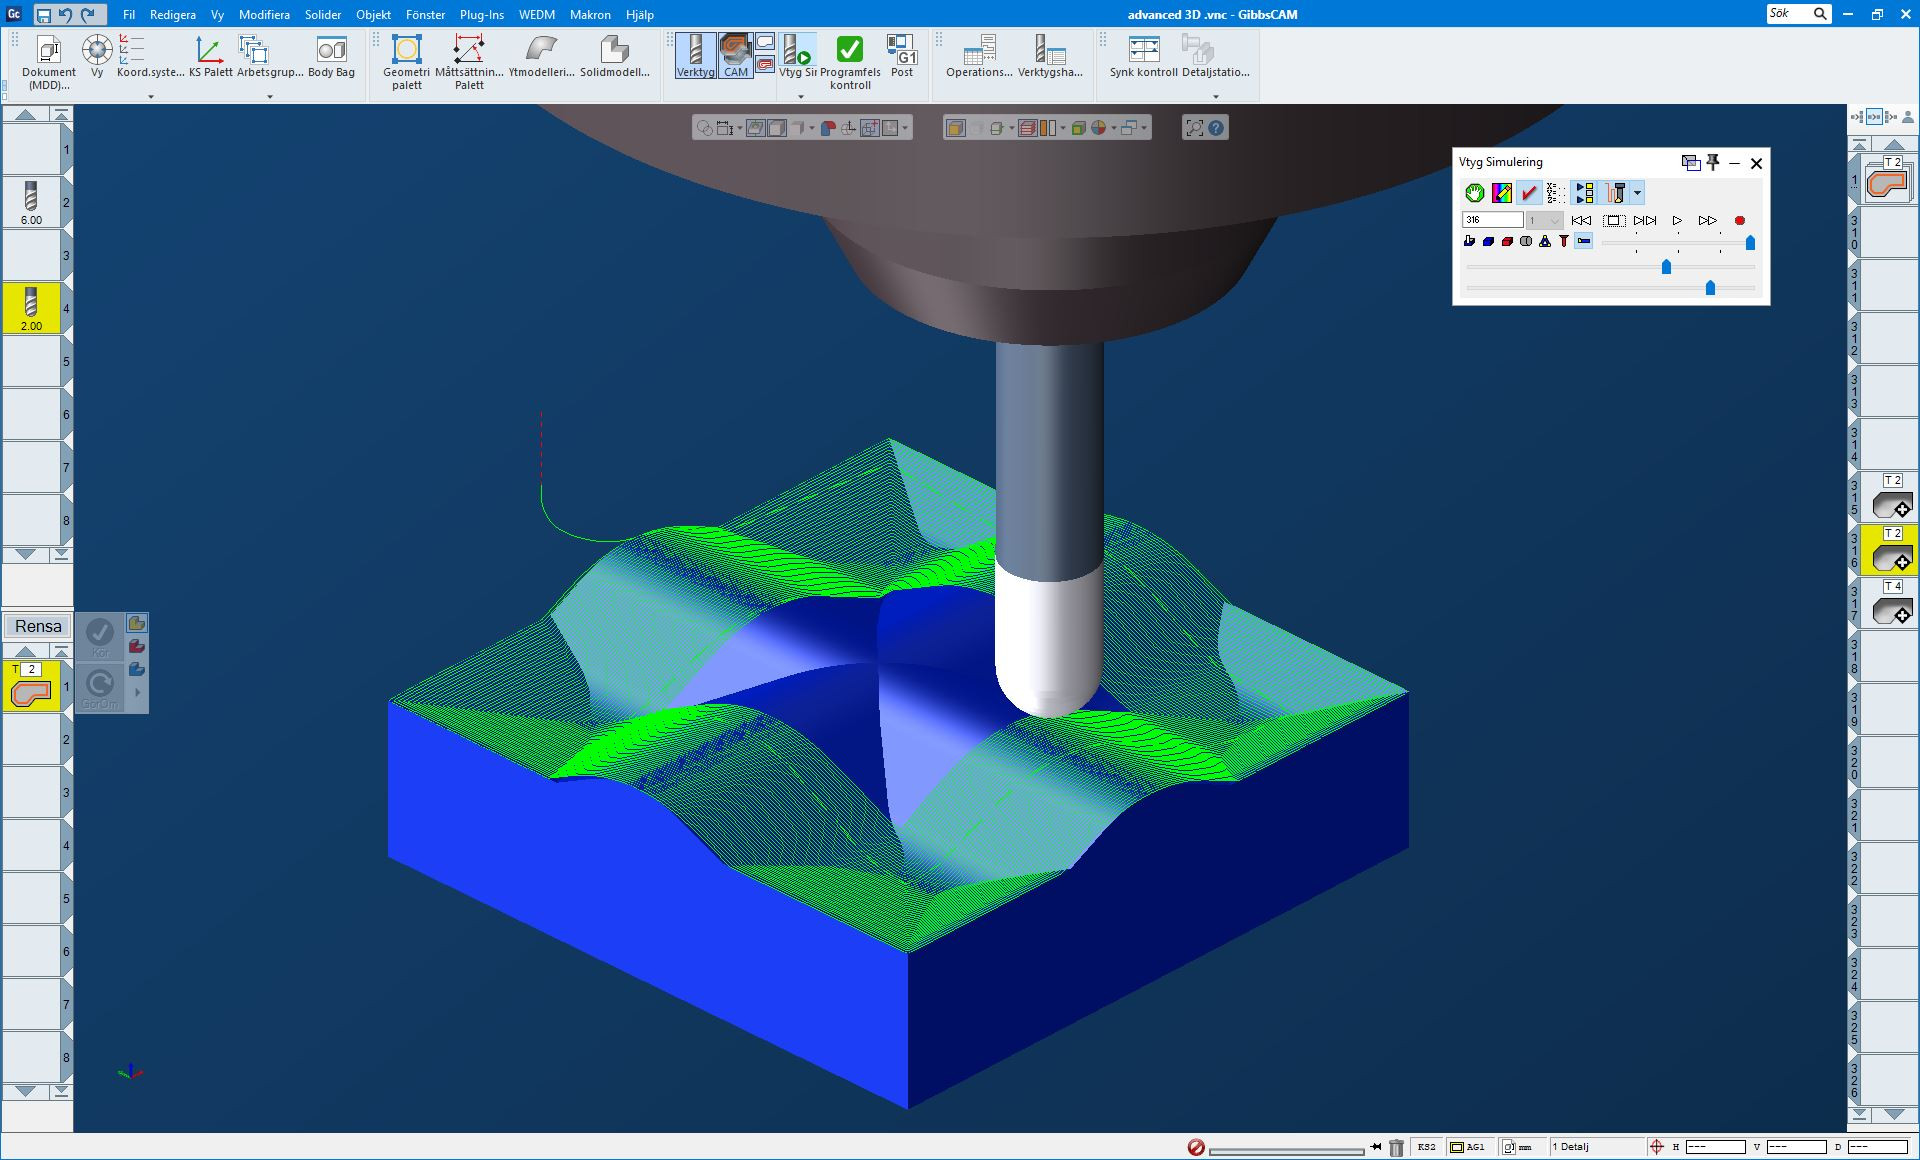Click the Vtyg Sim render icon

pos(798,56)
